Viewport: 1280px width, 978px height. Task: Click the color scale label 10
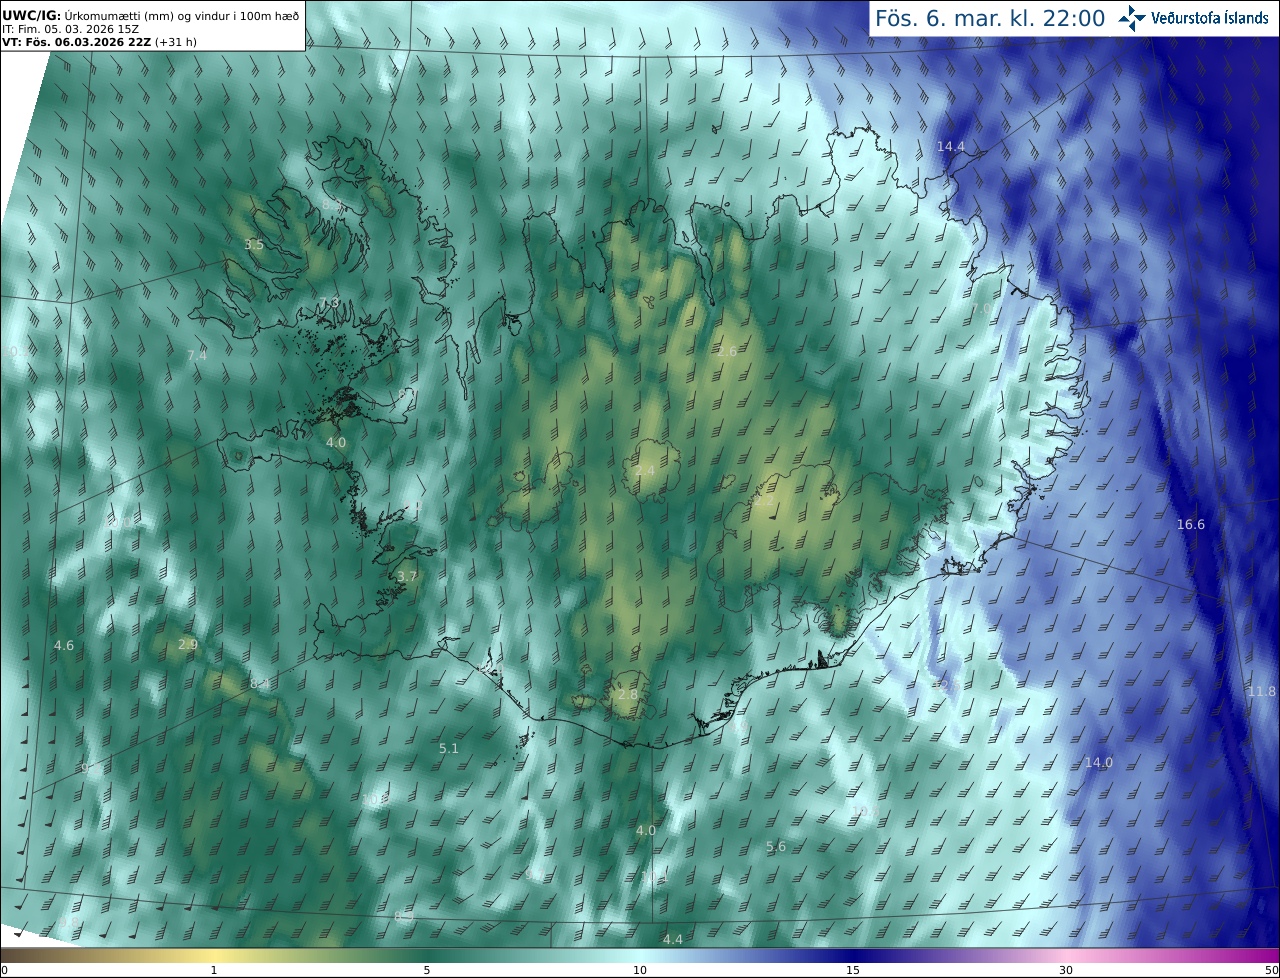point(640,970)
